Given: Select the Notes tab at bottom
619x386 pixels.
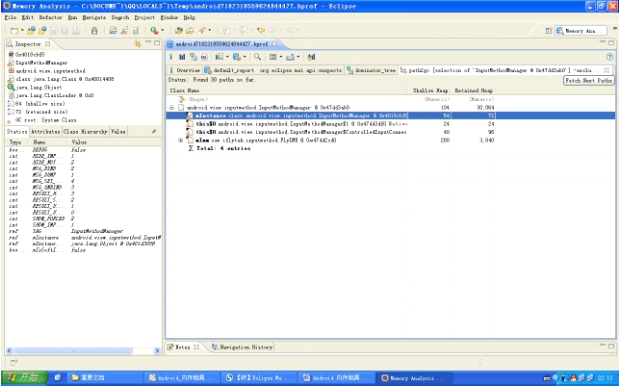Looking at the screenshot, I should pyautogui.click(x=183, y=347).
